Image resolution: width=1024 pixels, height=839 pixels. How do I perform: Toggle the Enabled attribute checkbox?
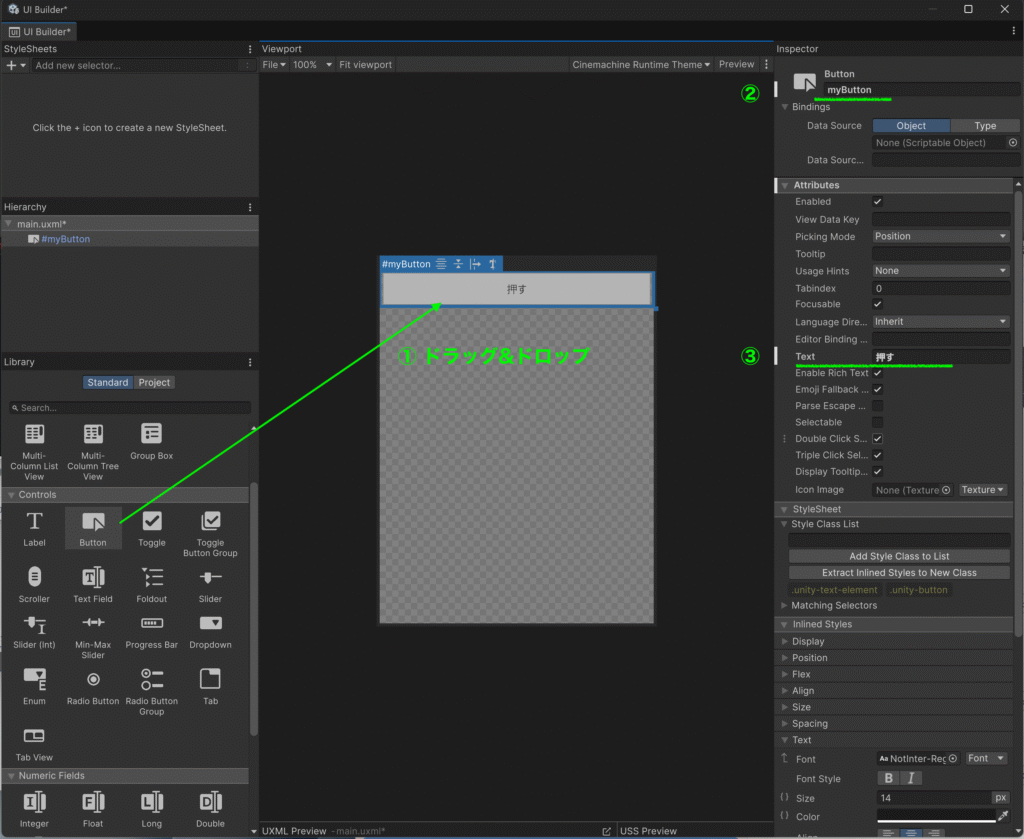878,202
